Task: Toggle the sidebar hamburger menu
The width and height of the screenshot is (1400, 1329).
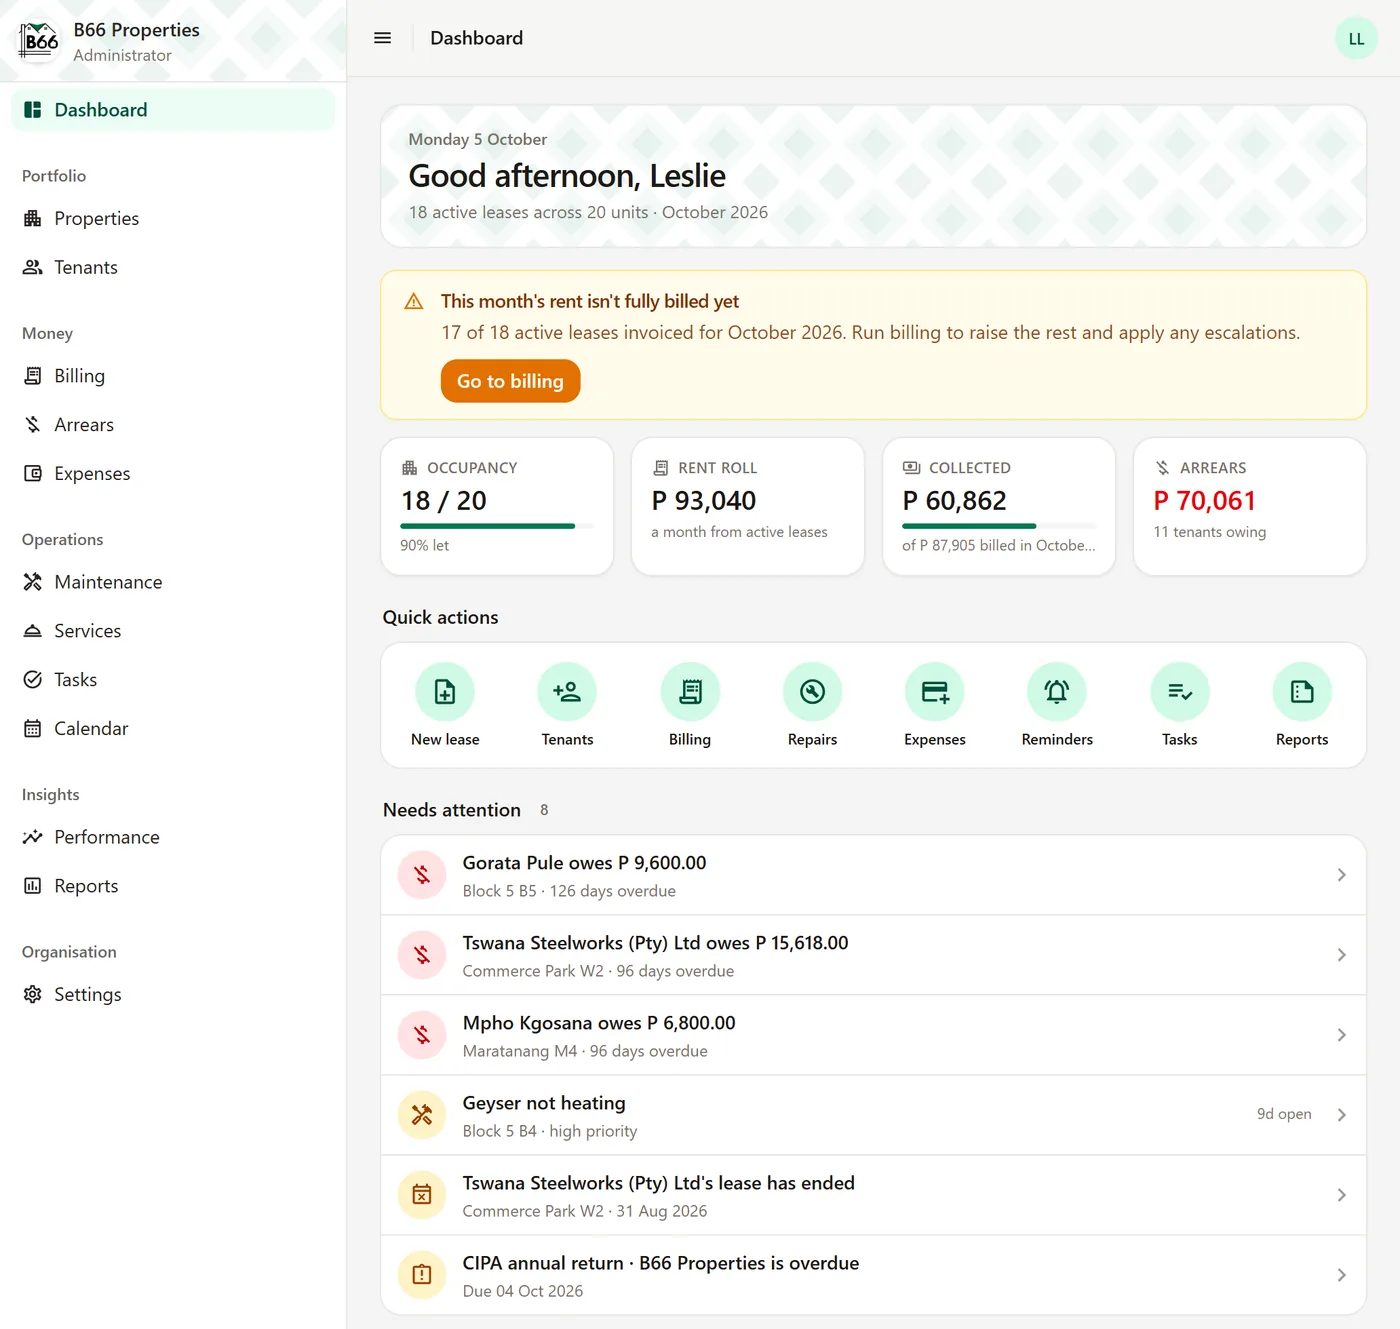Action: 382,38
